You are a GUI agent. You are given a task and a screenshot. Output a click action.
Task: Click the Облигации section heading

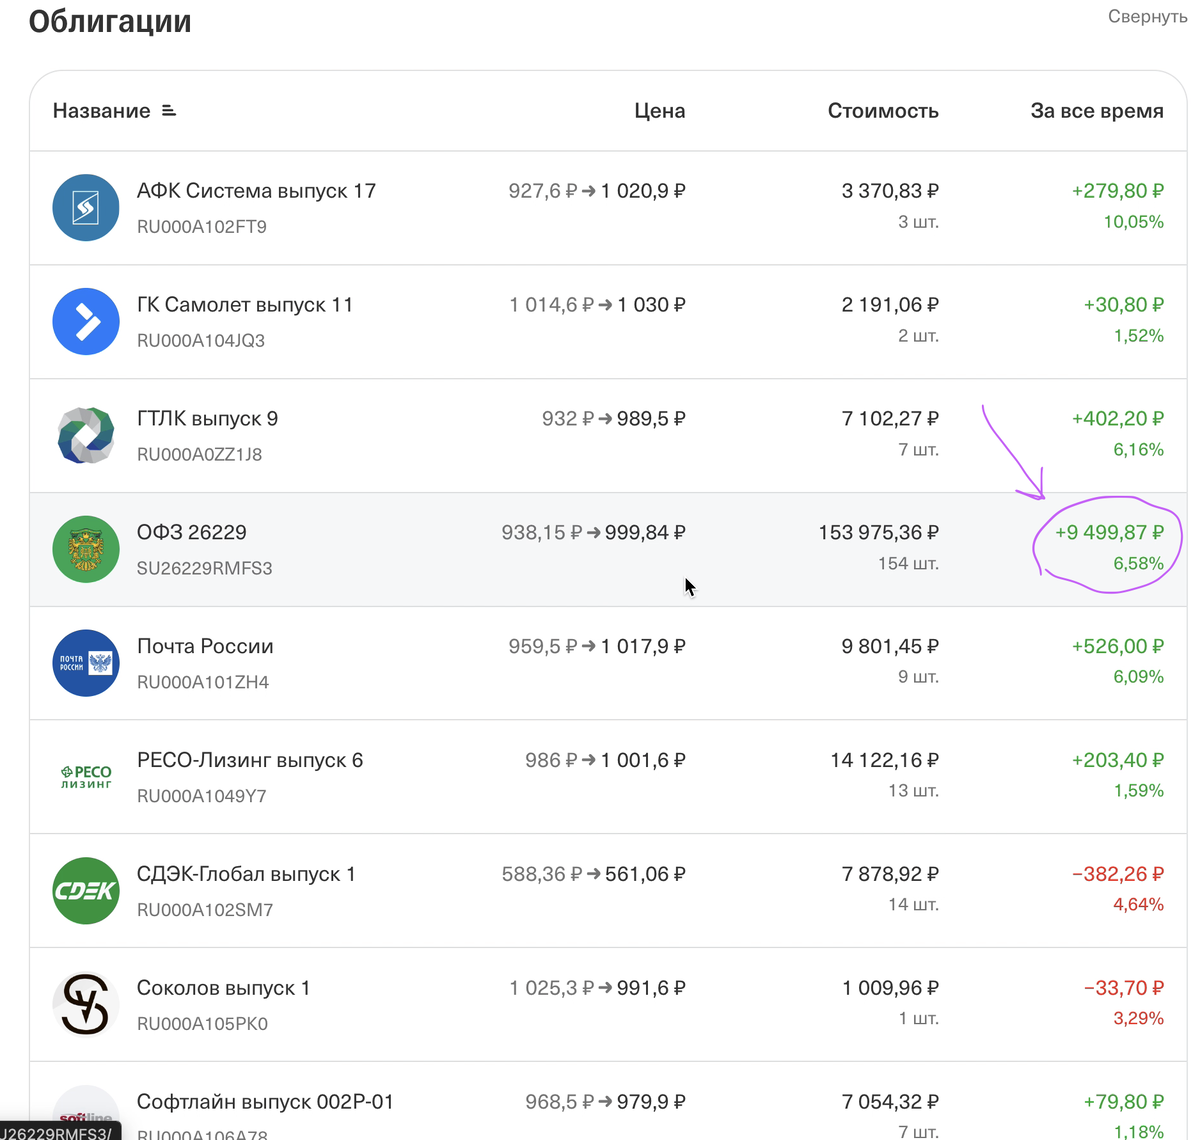coord(110,21)
